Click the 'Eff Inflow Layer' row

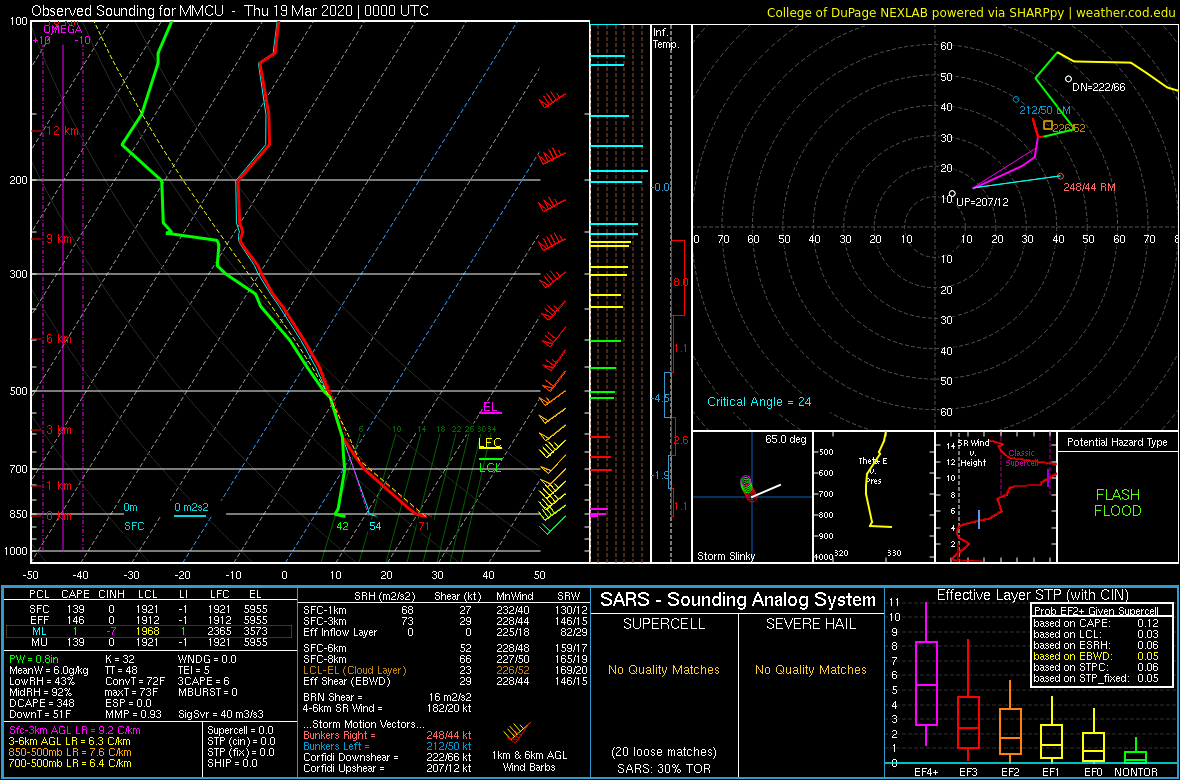pyautogui.click(x=446, y=631)
